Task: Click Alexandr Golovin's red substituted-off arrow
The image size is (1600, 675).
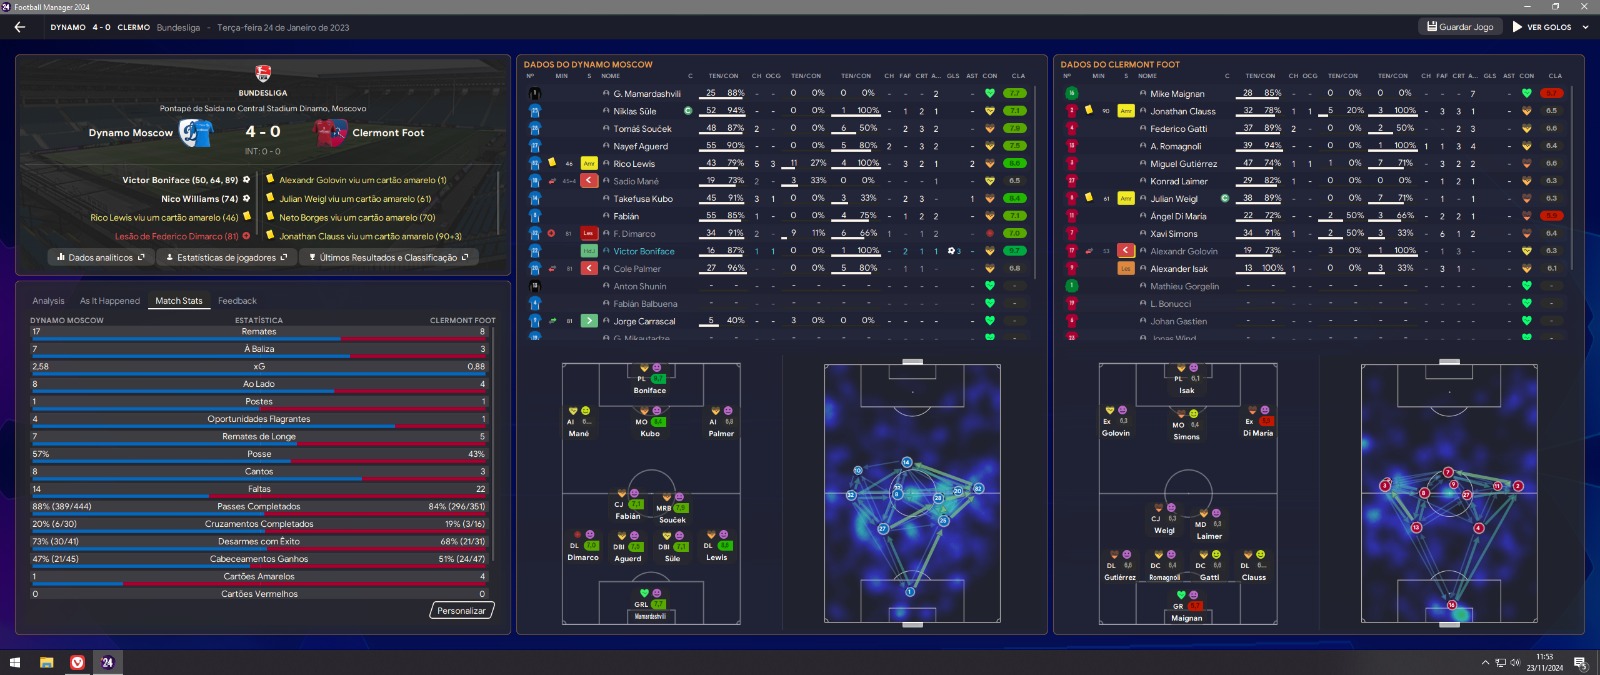Action: 1126,251
